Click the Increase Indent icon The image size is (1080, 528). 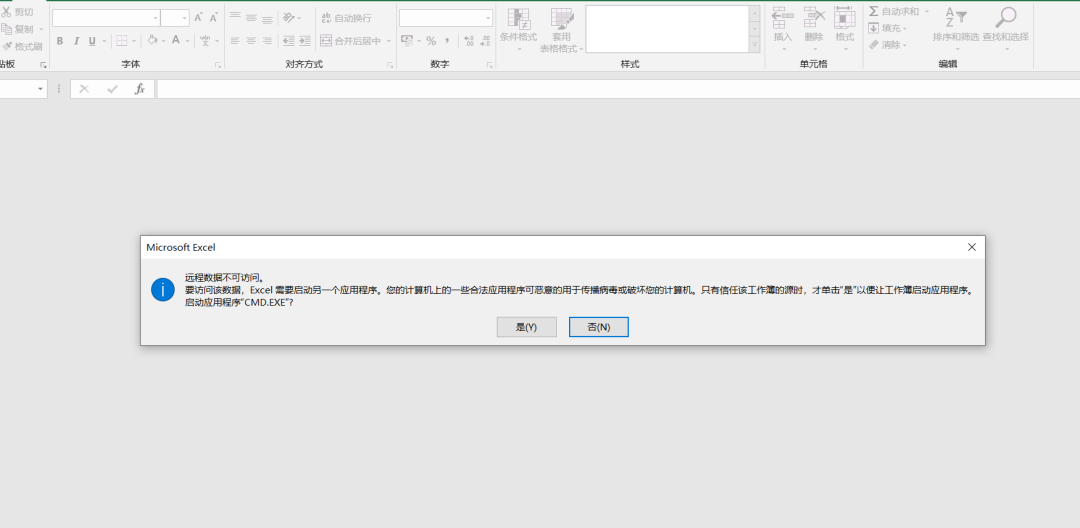[x=304, y=41]
